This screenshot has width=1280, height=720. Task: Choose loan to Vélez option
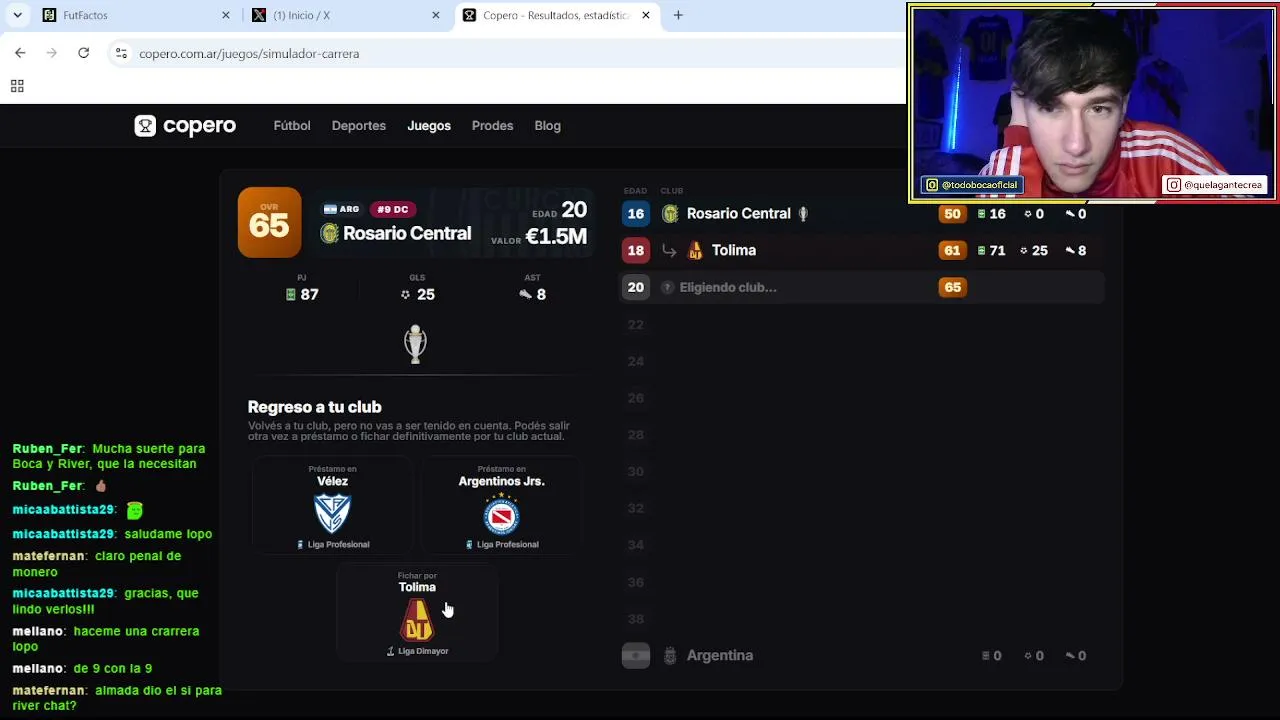click(332, 506)
